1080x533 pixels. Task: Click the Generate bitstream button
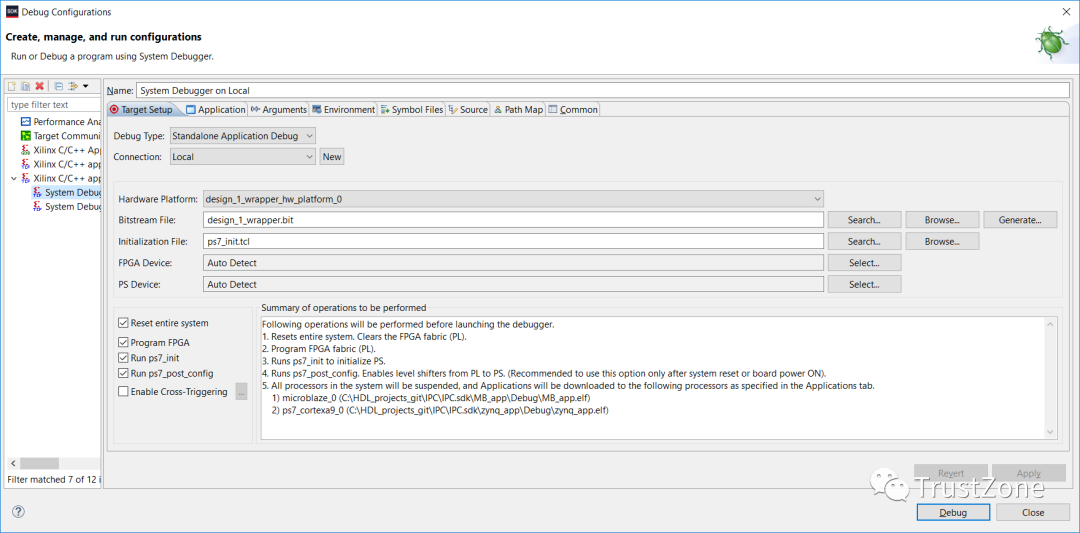pyautogui.click(x=1020, y=220)
